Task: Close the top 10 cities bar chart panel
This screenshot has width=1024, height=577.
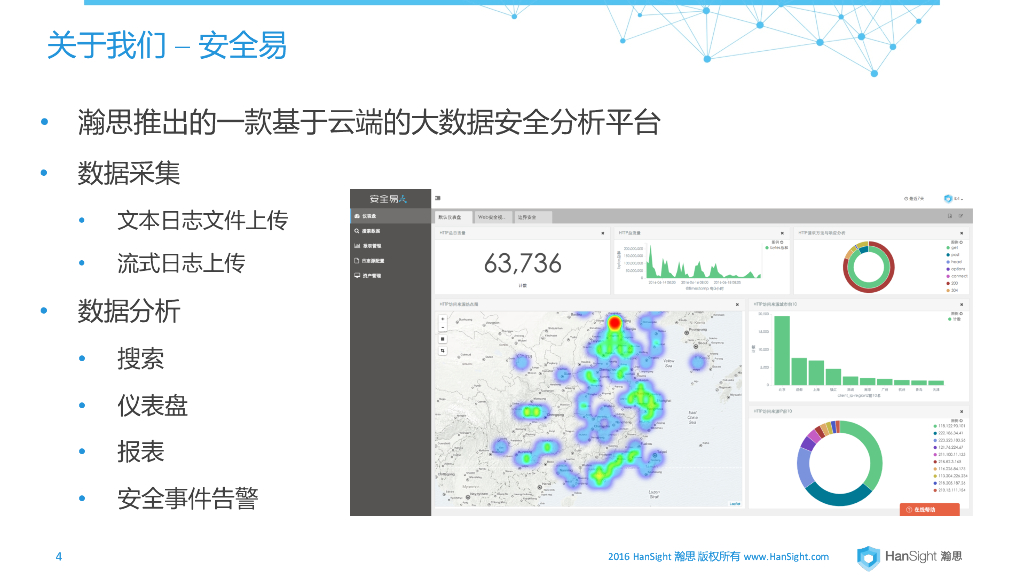Action: [x=961, y=305]
